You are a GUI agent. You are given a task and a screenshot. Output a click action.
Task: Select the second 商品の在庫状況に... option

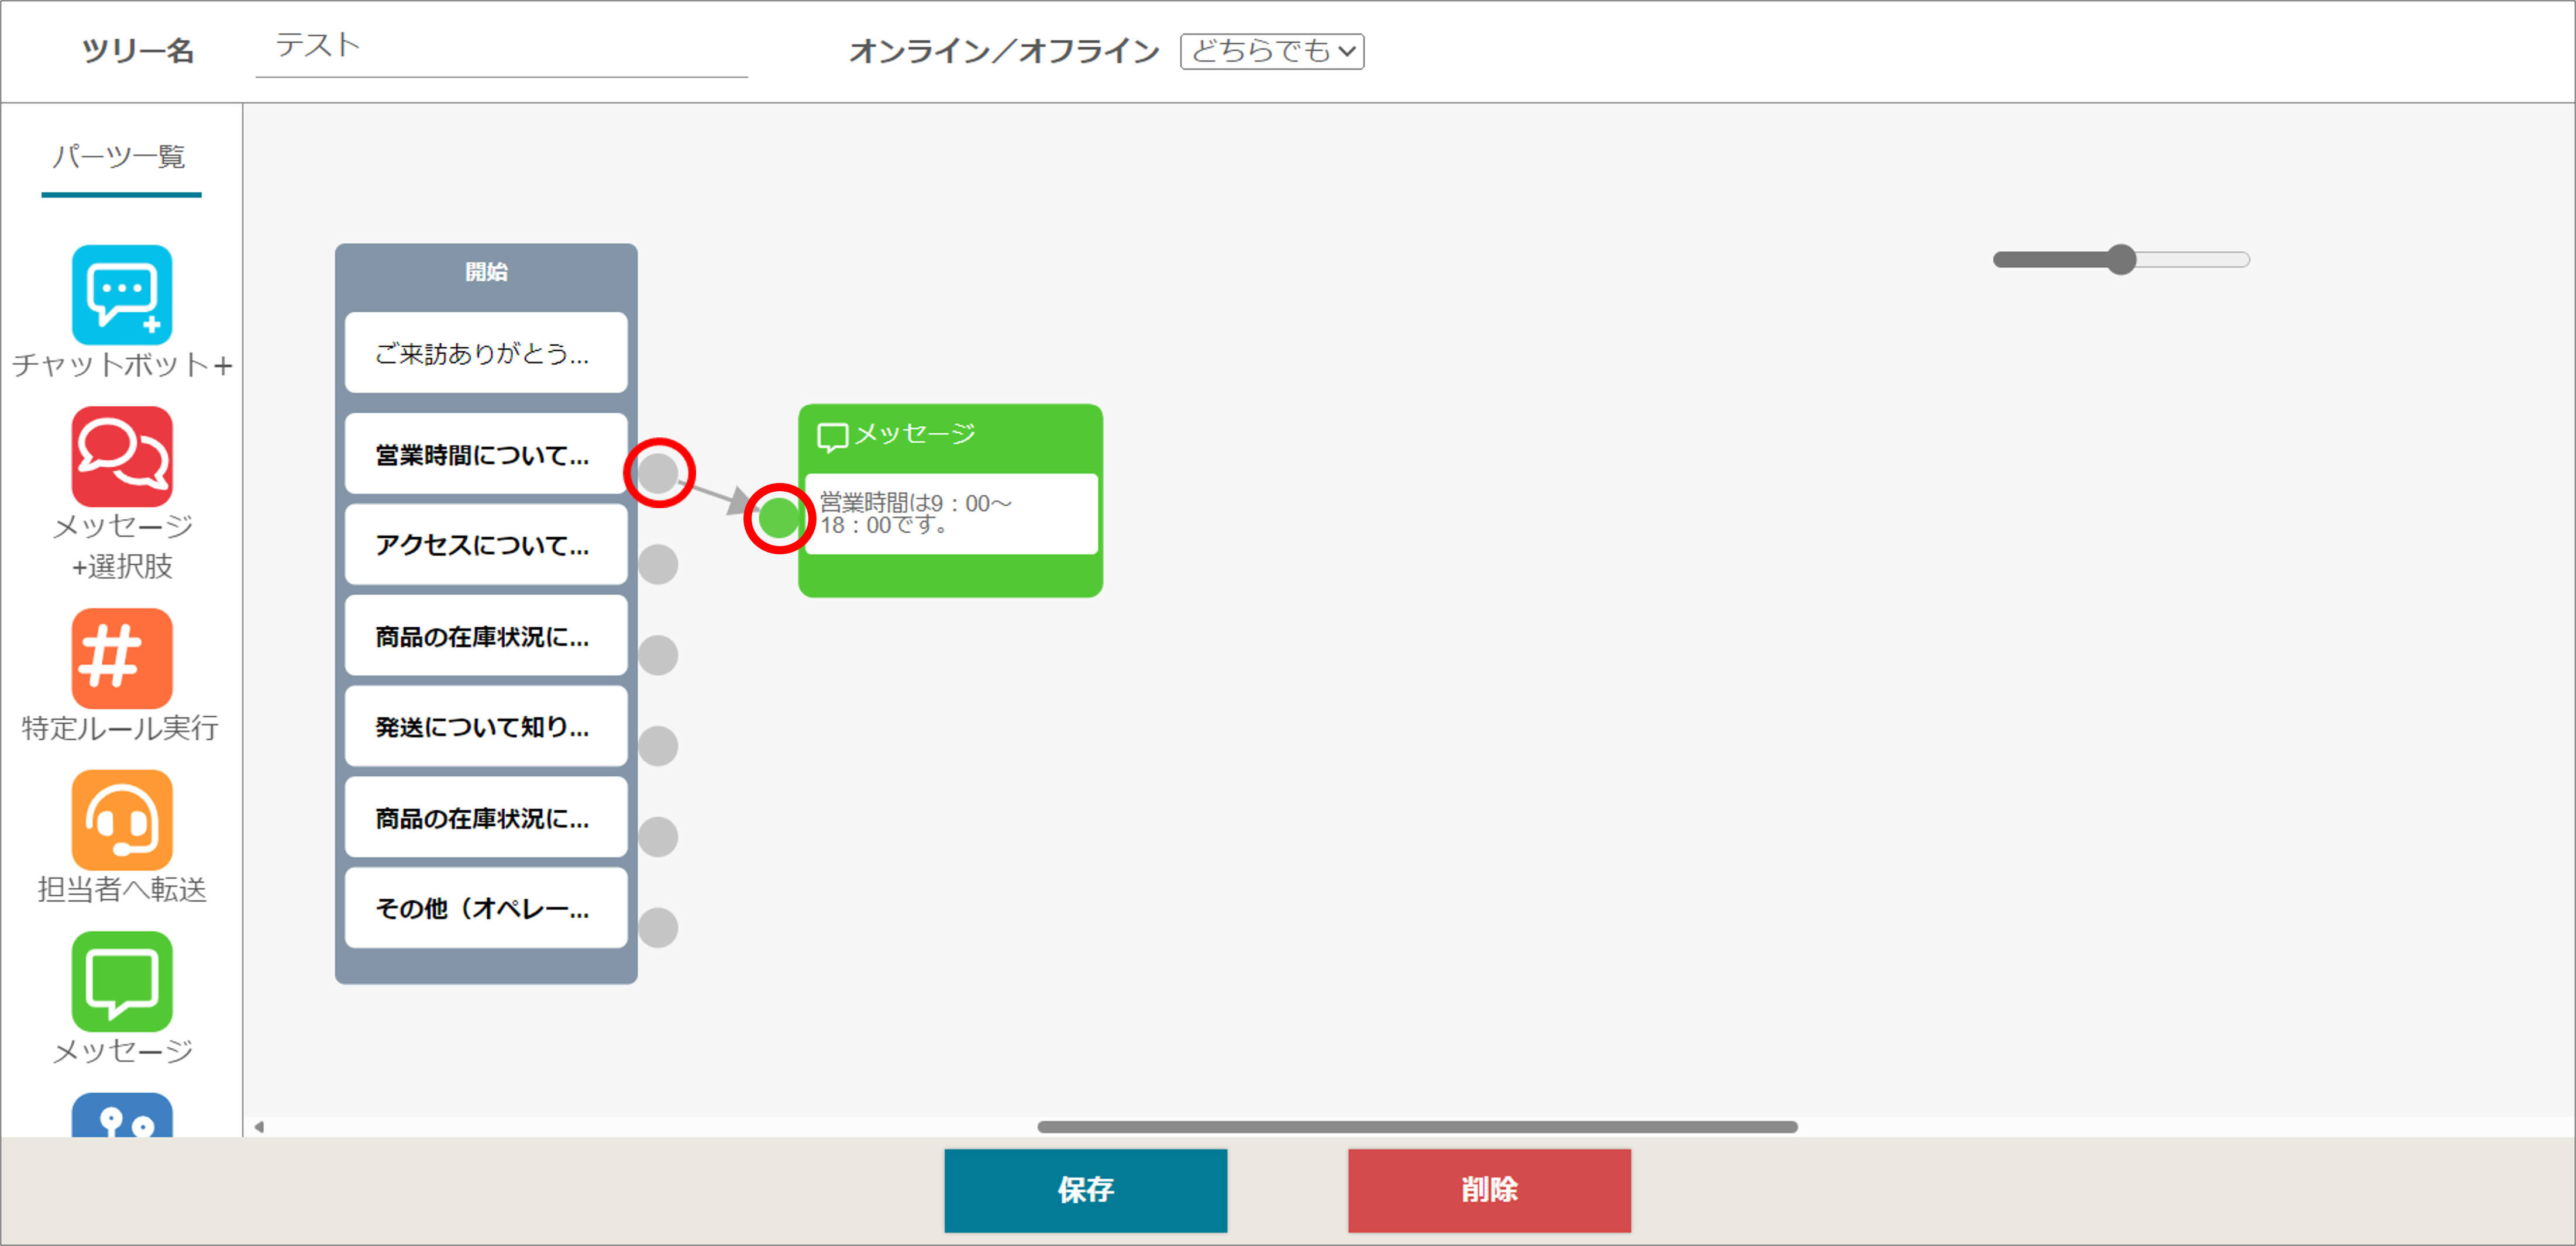tap(486, 818)
